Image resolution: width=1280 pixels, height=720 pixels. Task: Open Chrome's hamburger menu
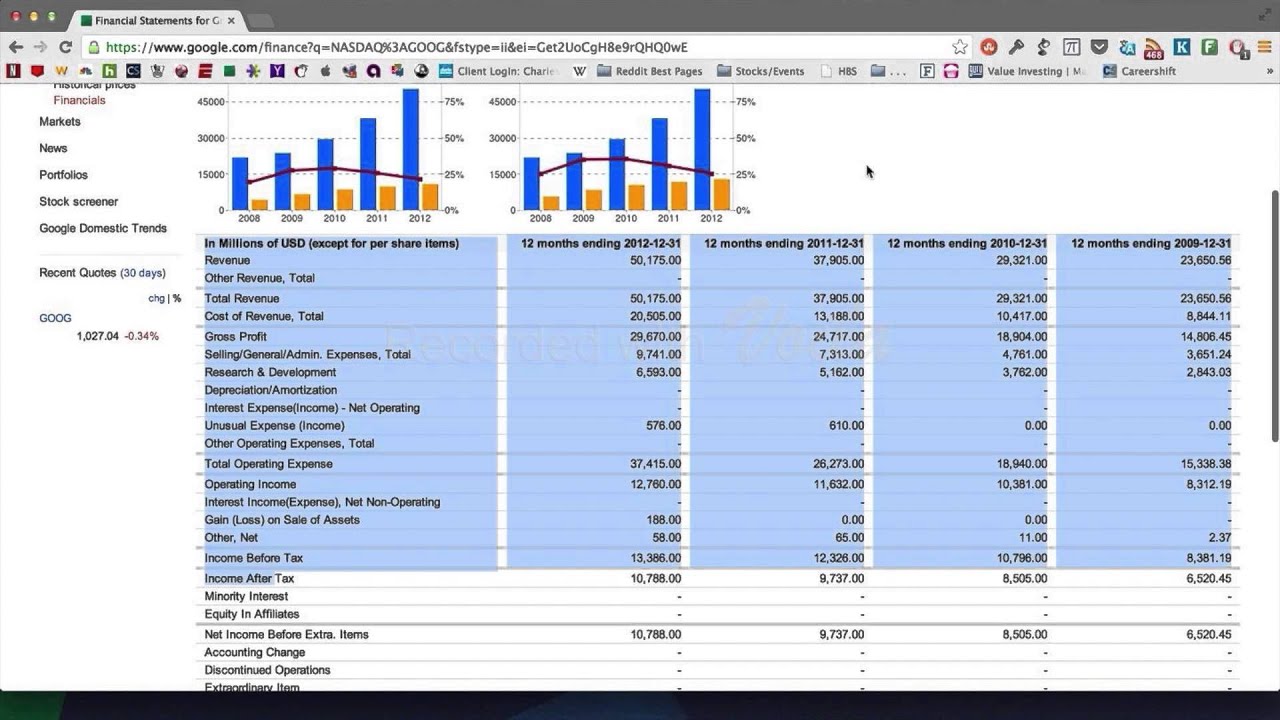point(1264,47)
